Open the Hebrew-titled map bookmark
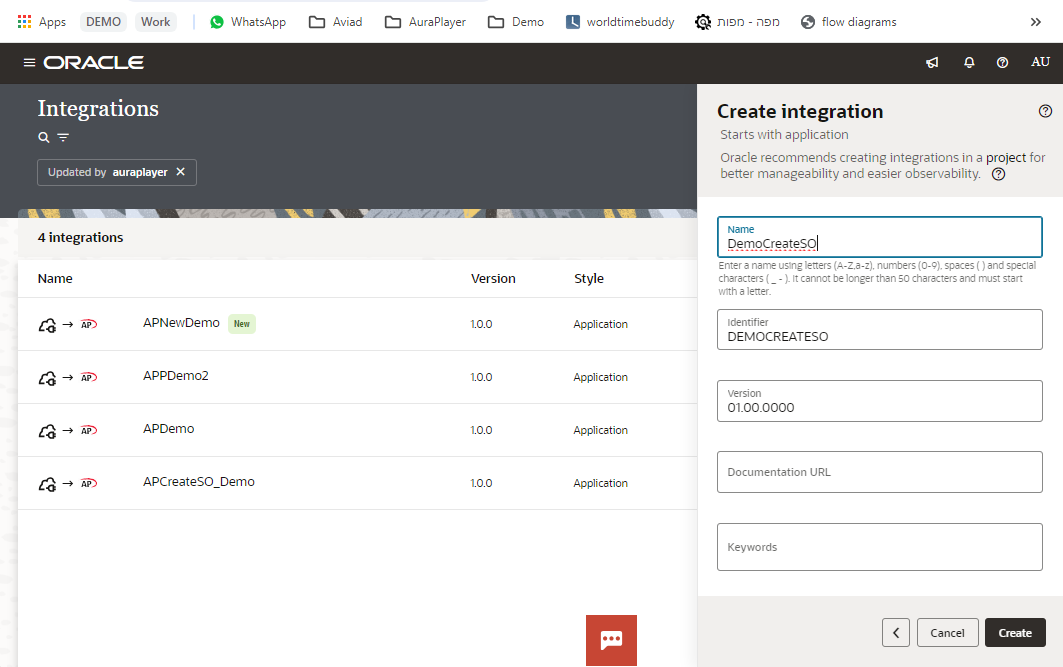1063x667 pixels. (x=737, y=22)
